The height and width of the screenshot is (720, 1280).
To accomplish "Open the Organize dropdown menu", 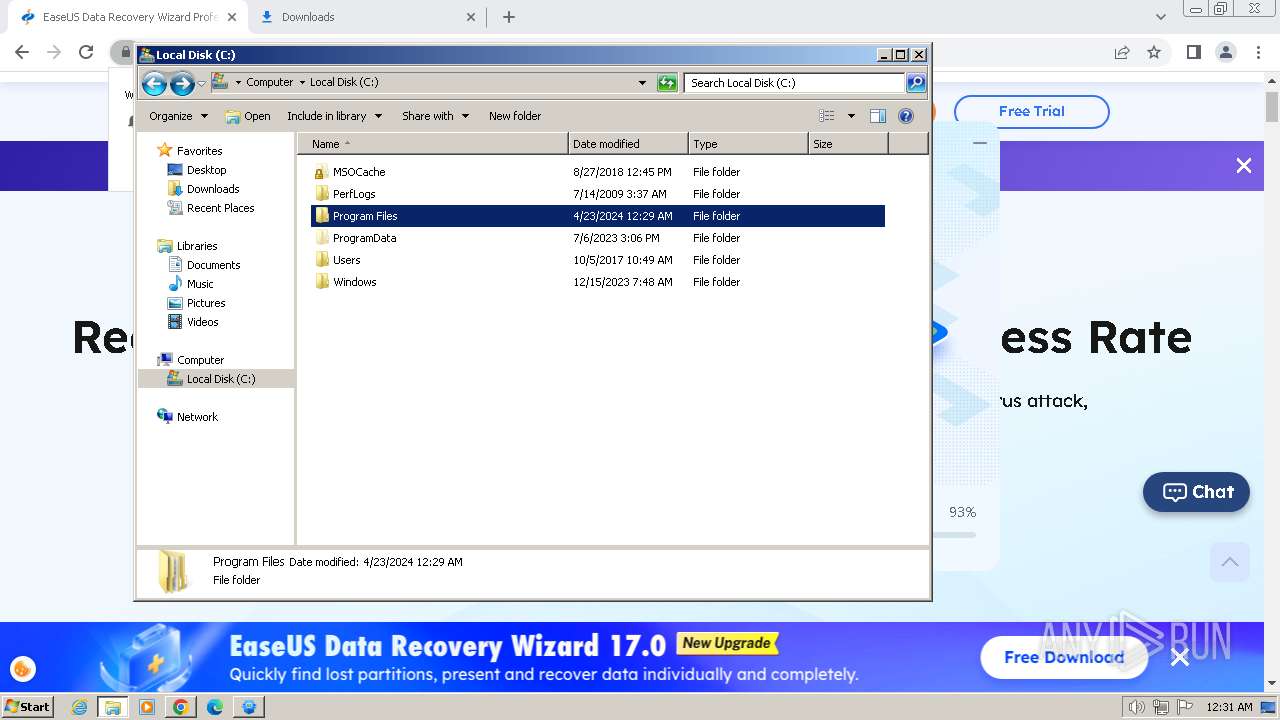I will pyautogui.click(x=178, y=116).
